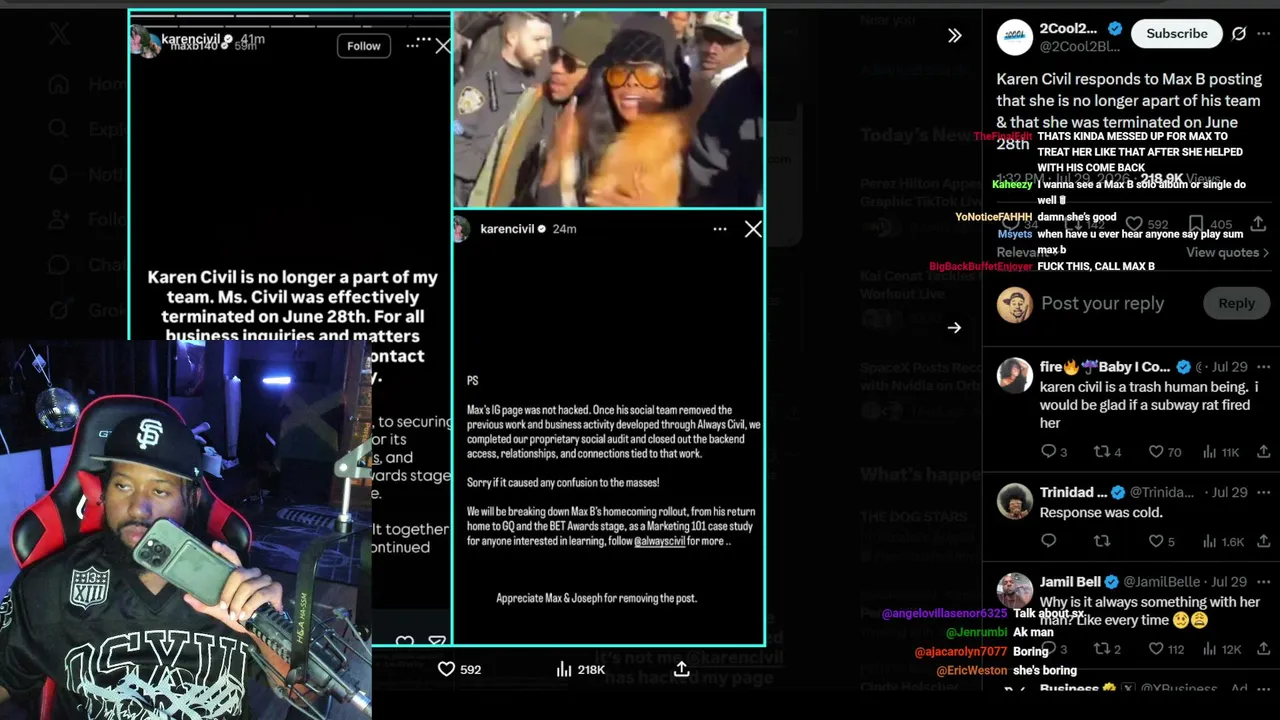Click the Follow button on the story image
1280x720 pixels.
[x=363, y=46]
